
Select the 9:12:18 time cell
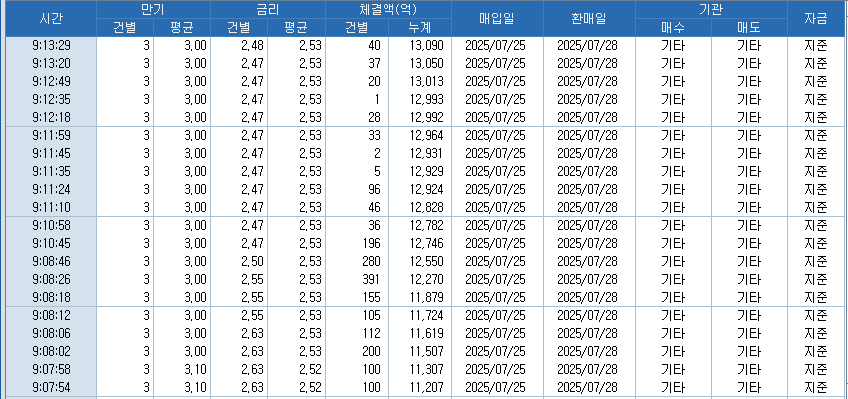(51, 117)
